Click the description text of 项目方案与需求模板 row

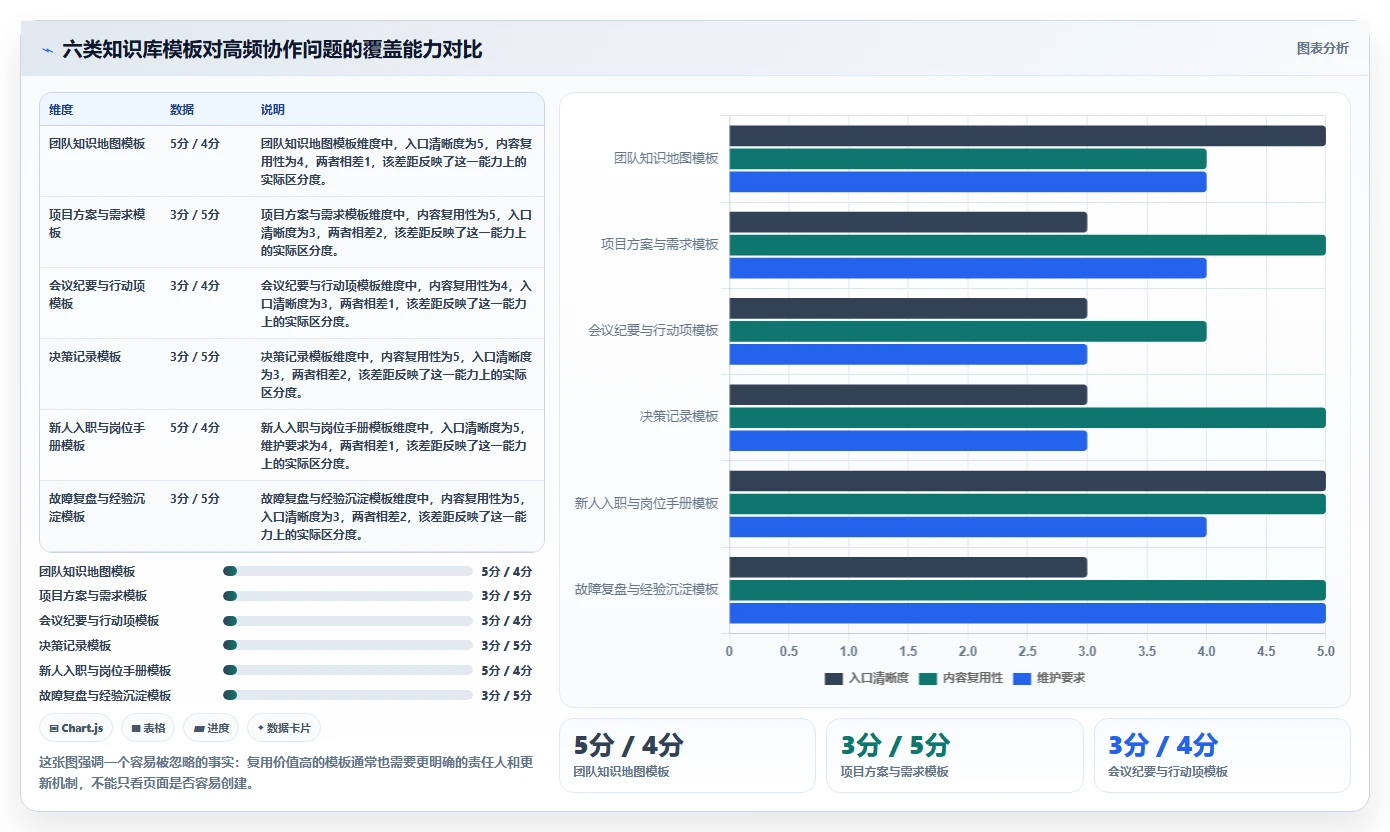[397, 232]
